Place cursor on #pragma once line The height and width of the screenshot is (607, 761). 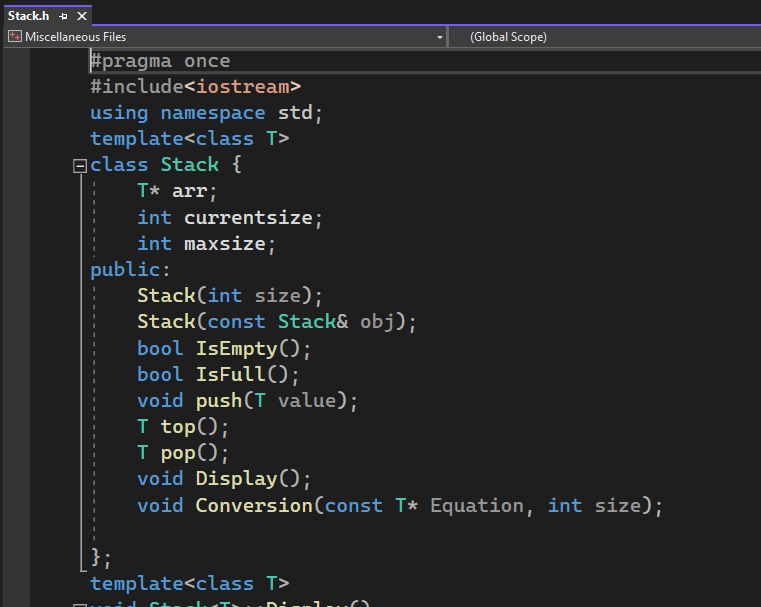pos(160,61)
